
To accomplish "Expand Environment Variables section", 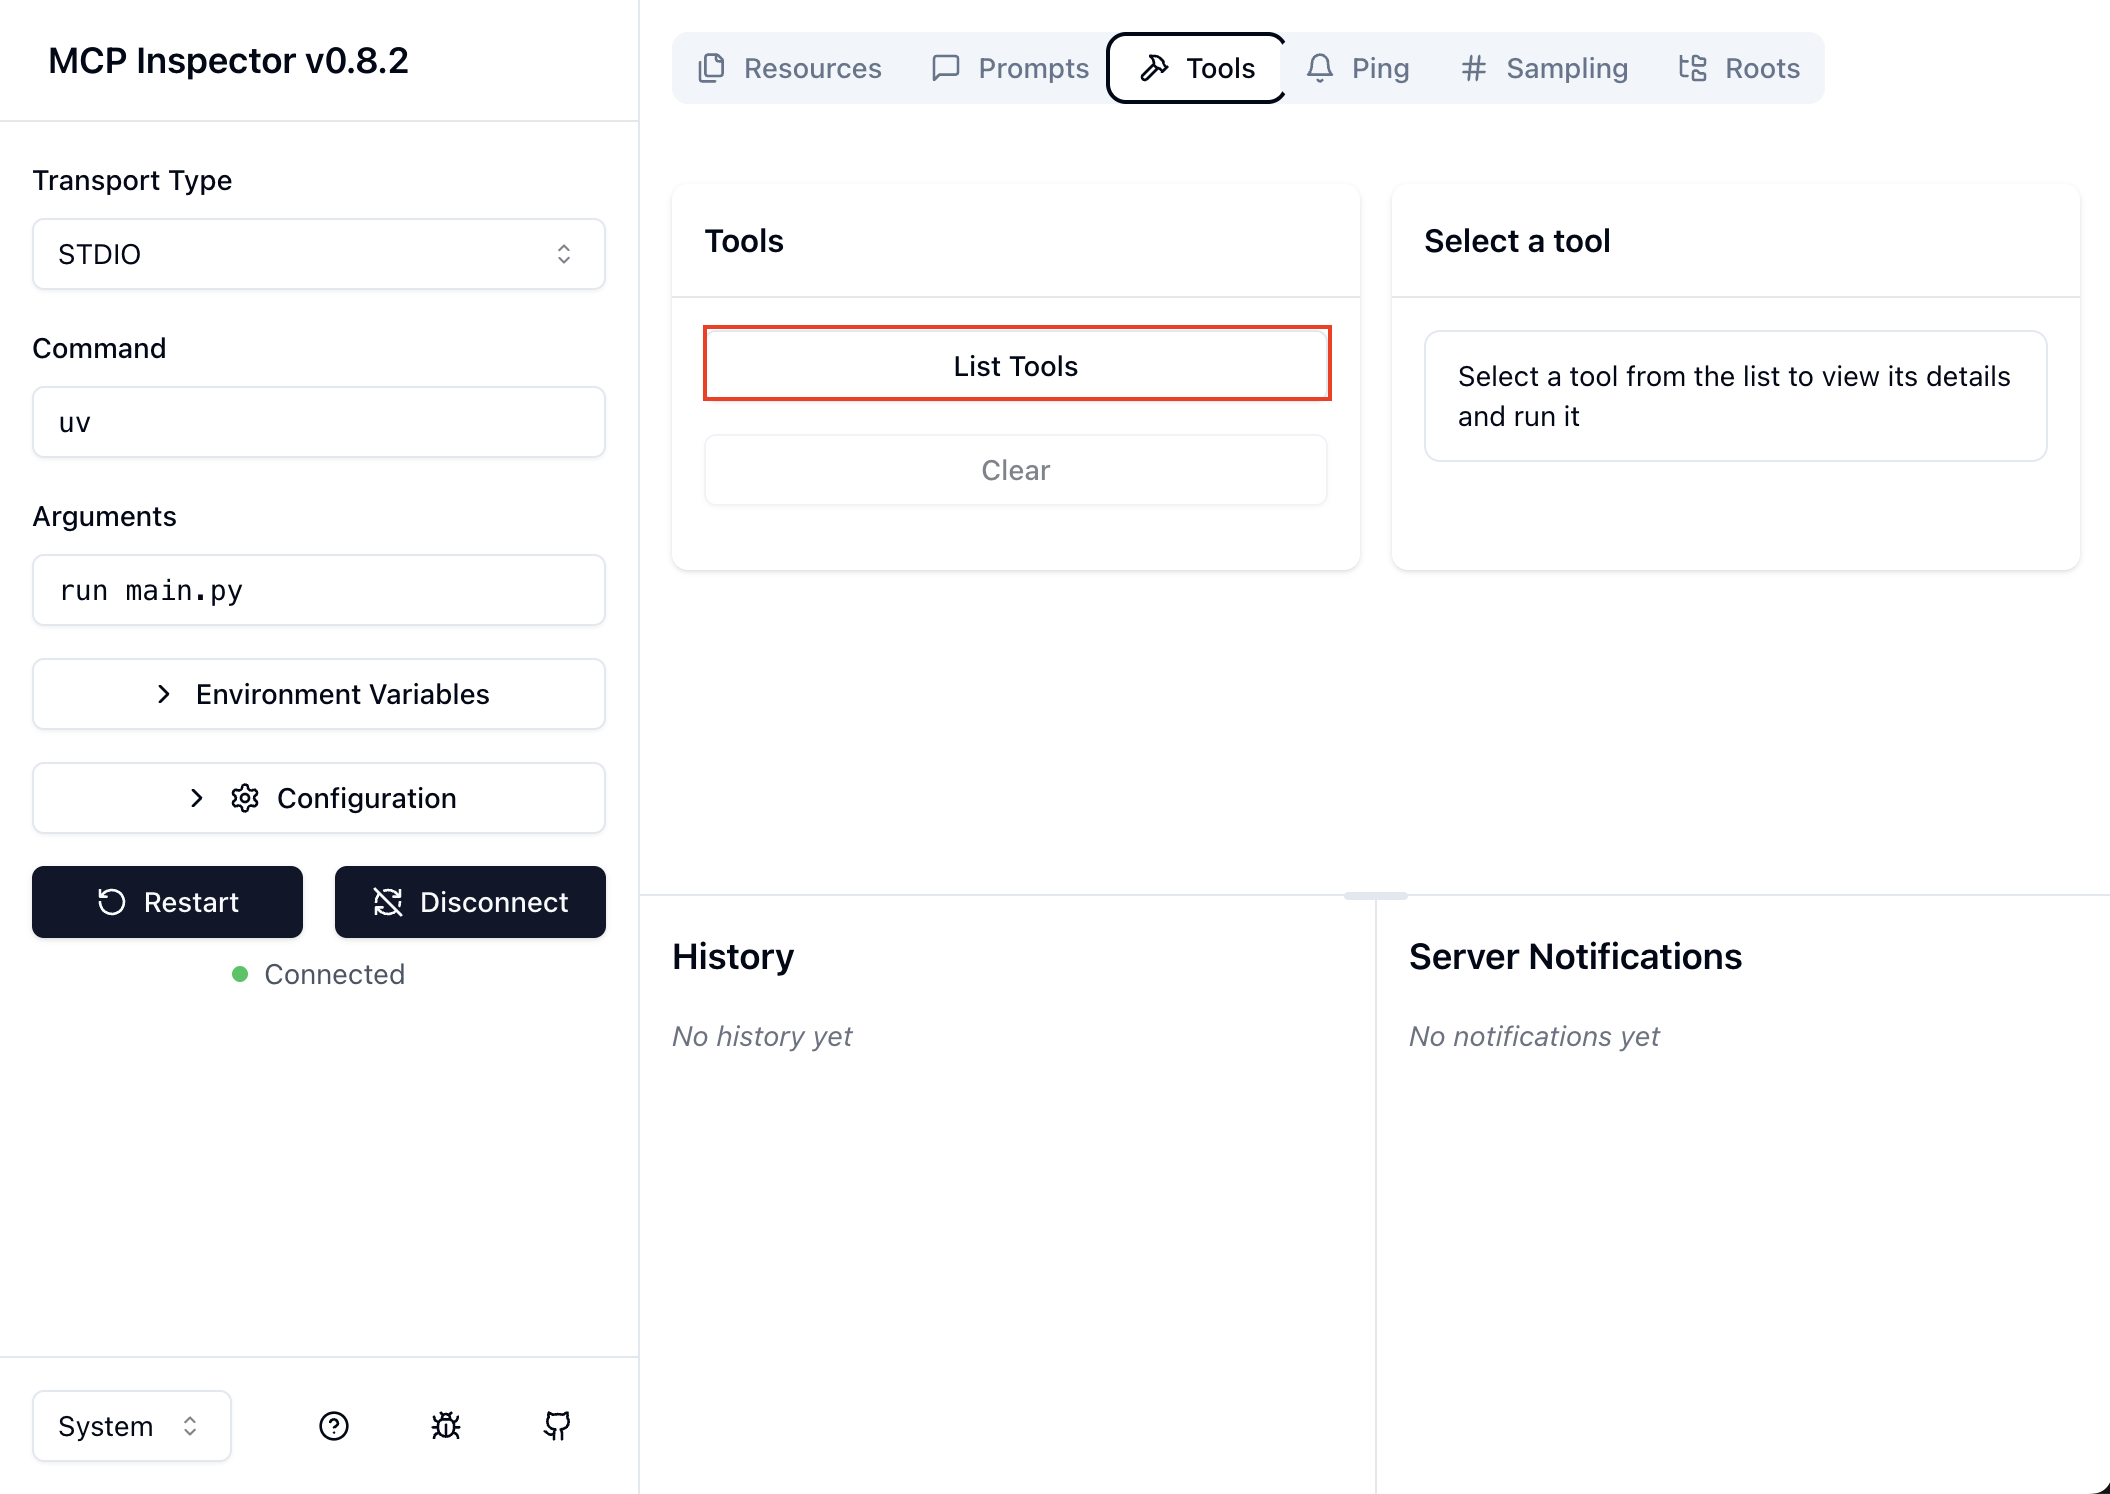I will [x=319, y=694].
